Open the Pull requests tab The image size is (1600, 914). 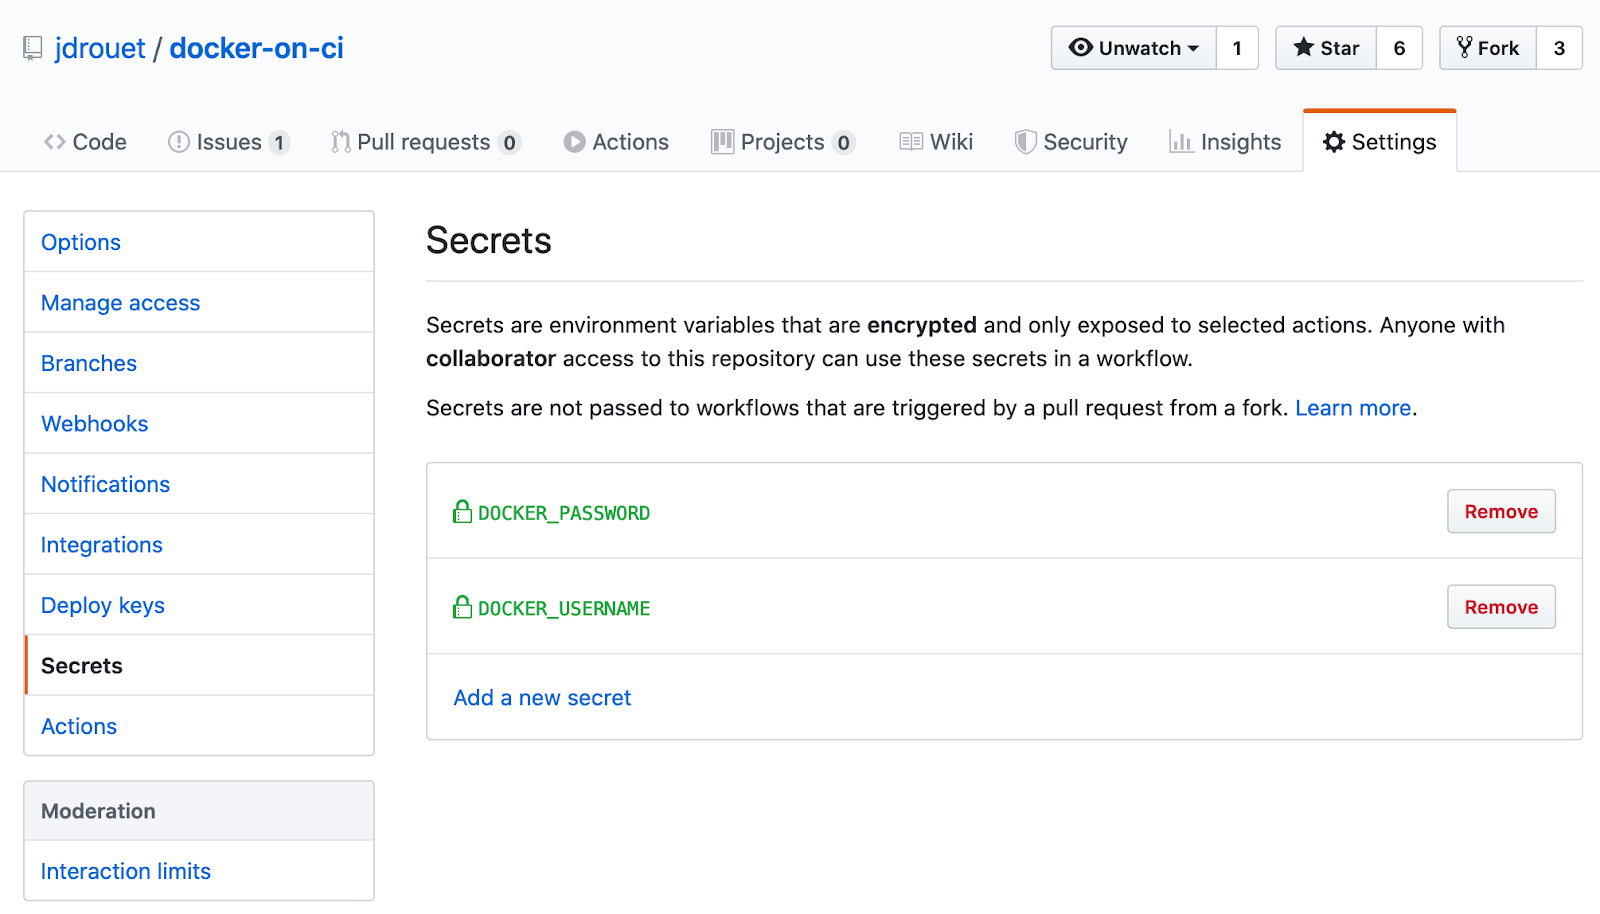pos(424,142)
